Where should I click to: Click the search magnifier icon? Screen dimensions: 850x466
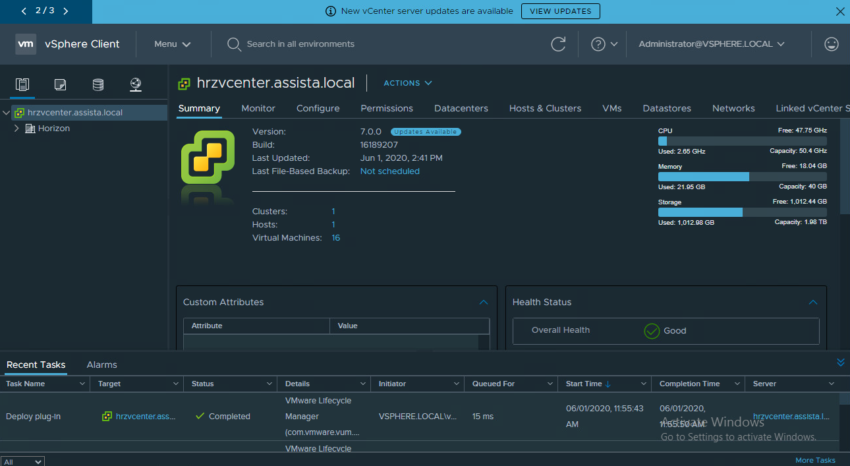click(x=234, y=44)
